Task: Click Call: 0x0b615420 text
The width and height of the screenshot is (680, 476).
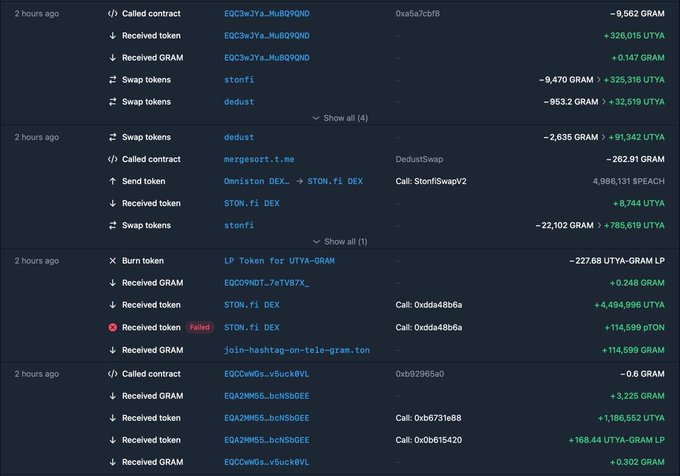Action: coord(428,440)
